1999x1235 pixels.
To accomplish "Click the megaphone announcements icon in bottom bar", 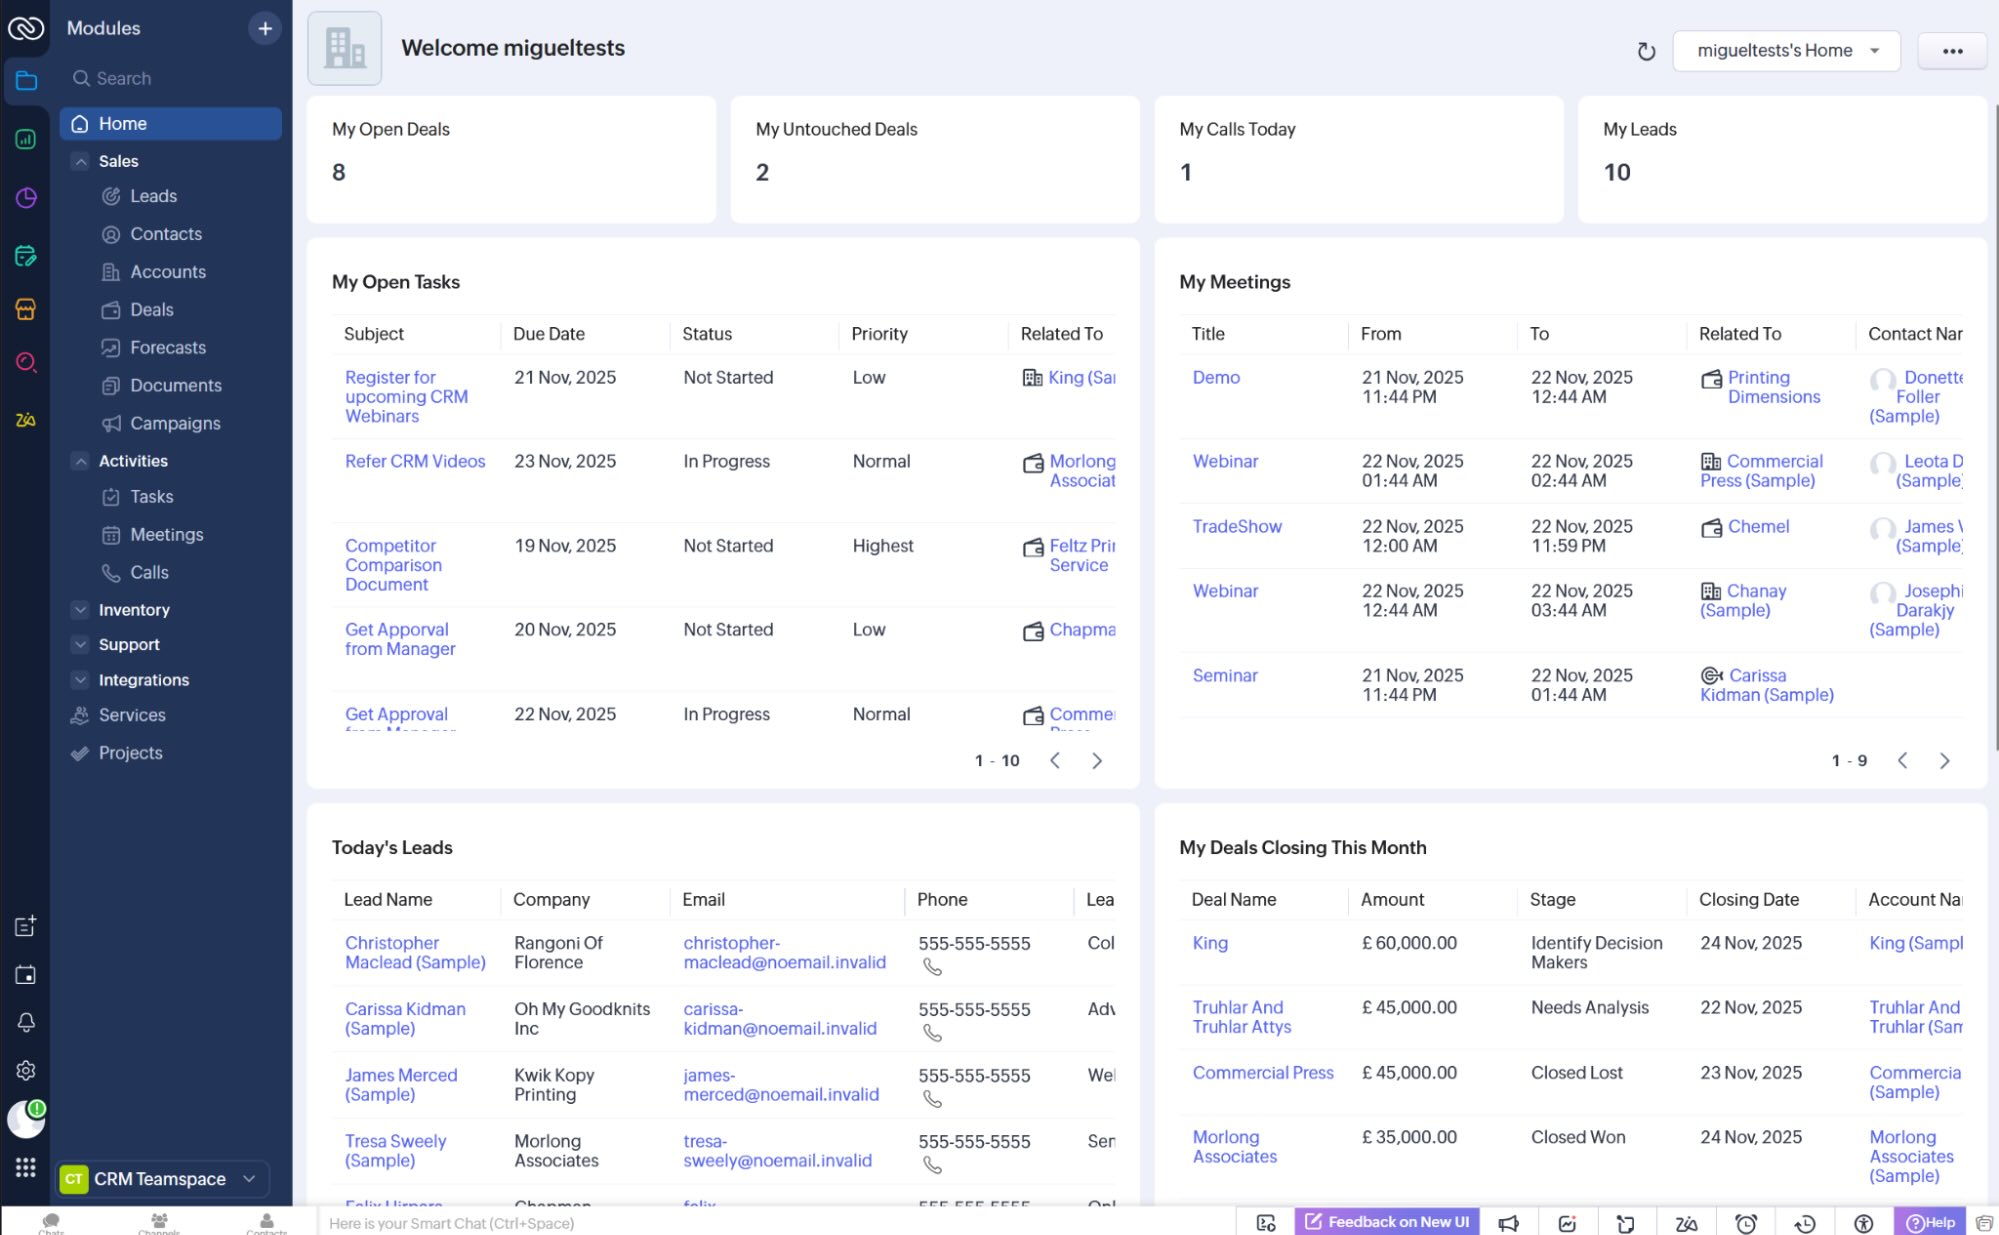I will pos(1510,1222).
